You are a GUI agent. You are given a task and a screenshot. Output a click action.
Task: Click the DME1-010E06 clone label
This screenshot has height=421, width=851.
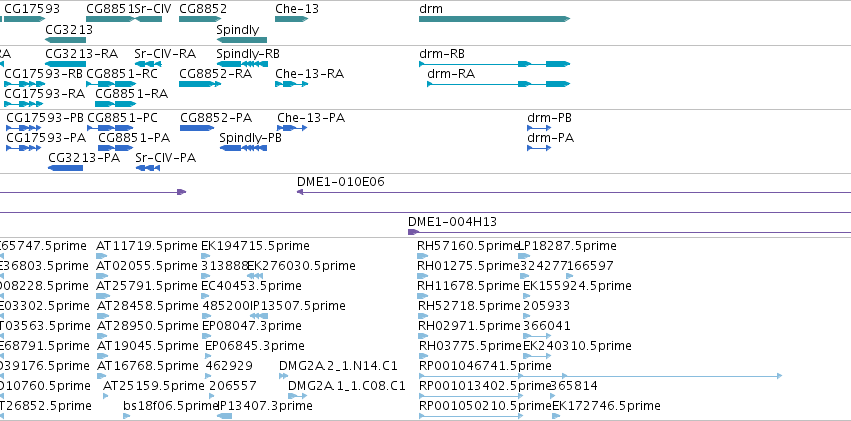tap(340, 182)
